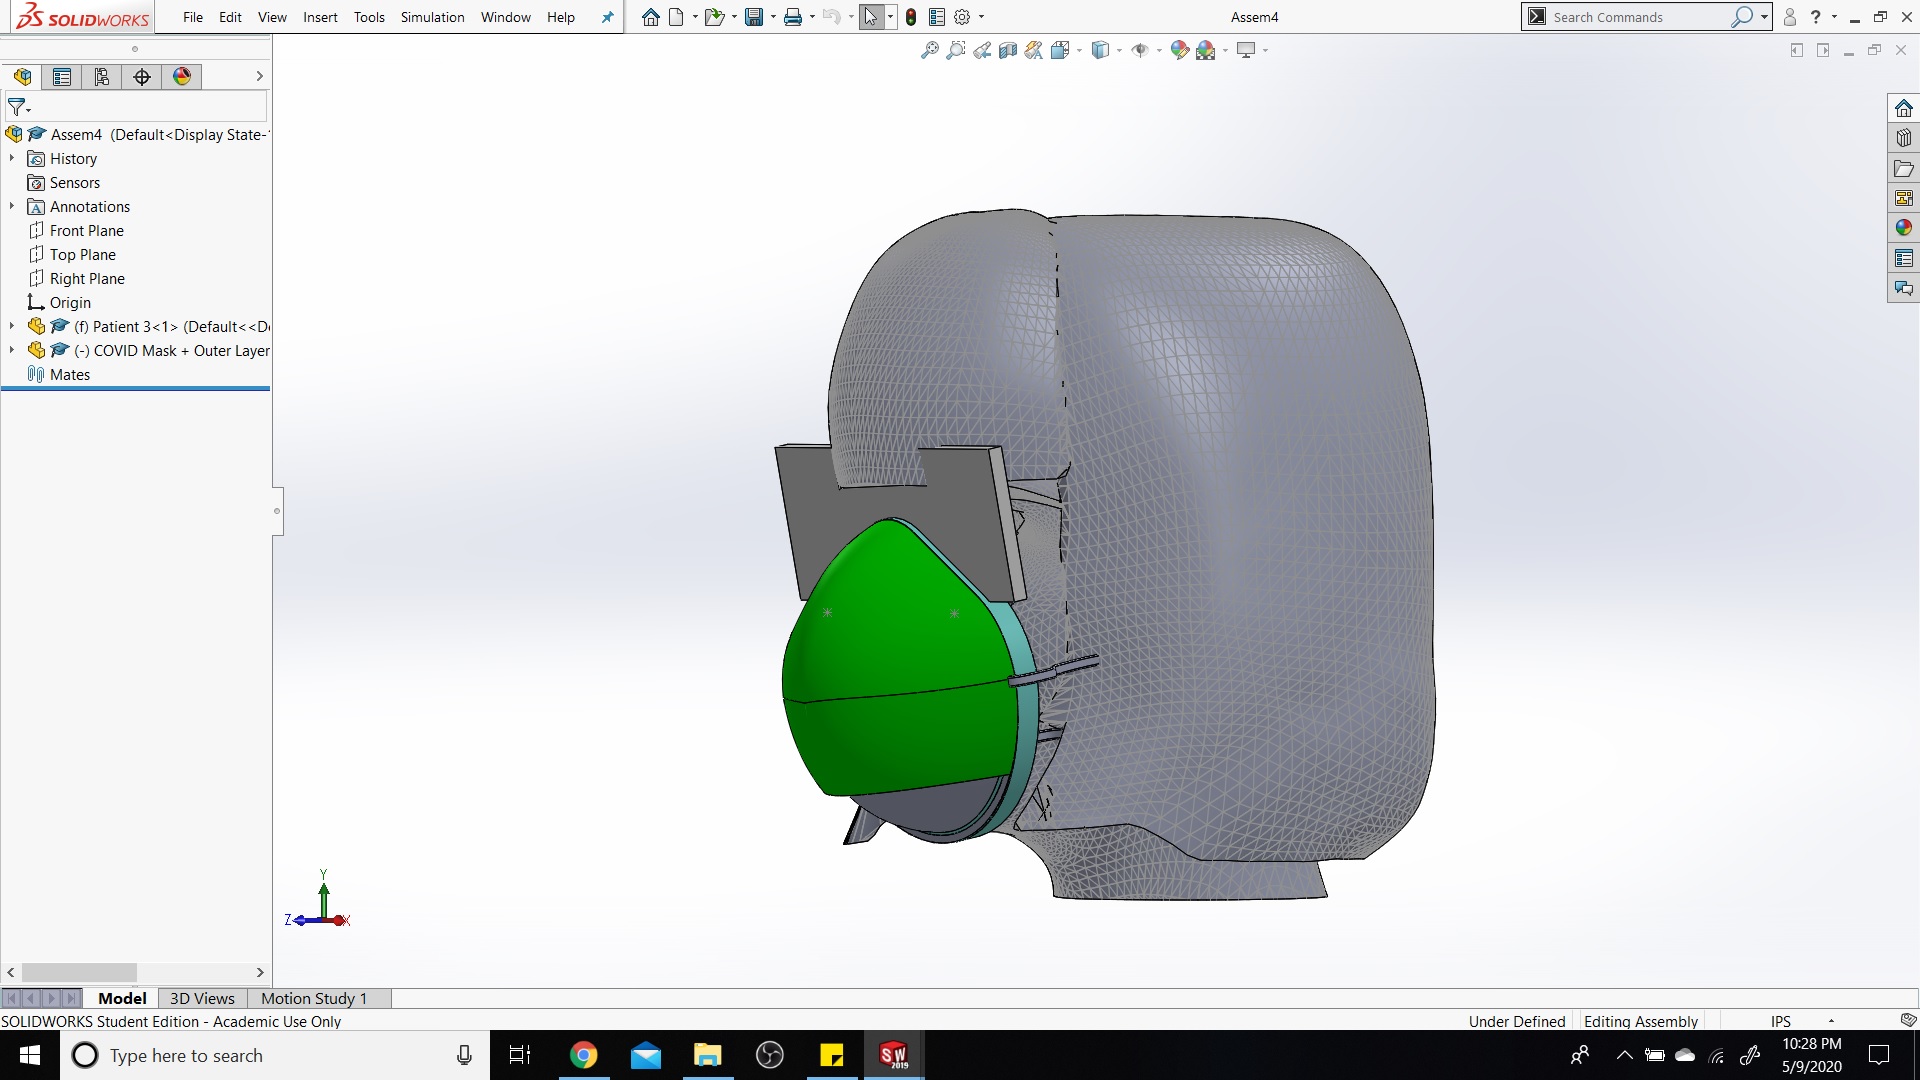Expand the Annotations tree folder
The width and height of the screenshot is (1920, 1080).
pyautogui.click(x=11, y=206)
